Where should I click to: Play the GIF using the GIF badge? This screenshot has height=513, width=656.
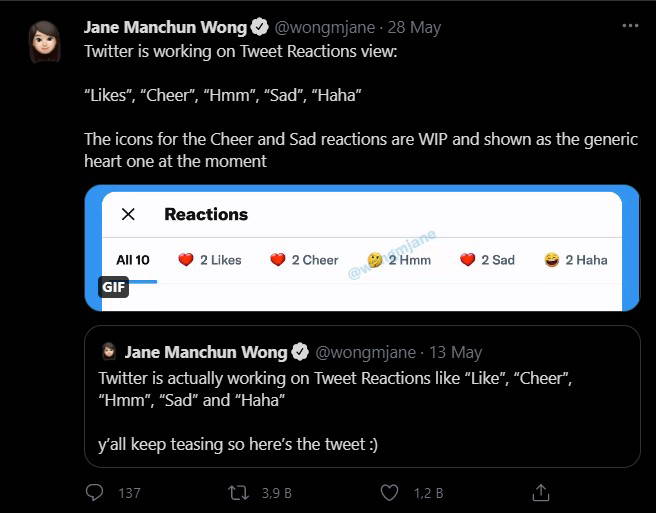point(113,287)
